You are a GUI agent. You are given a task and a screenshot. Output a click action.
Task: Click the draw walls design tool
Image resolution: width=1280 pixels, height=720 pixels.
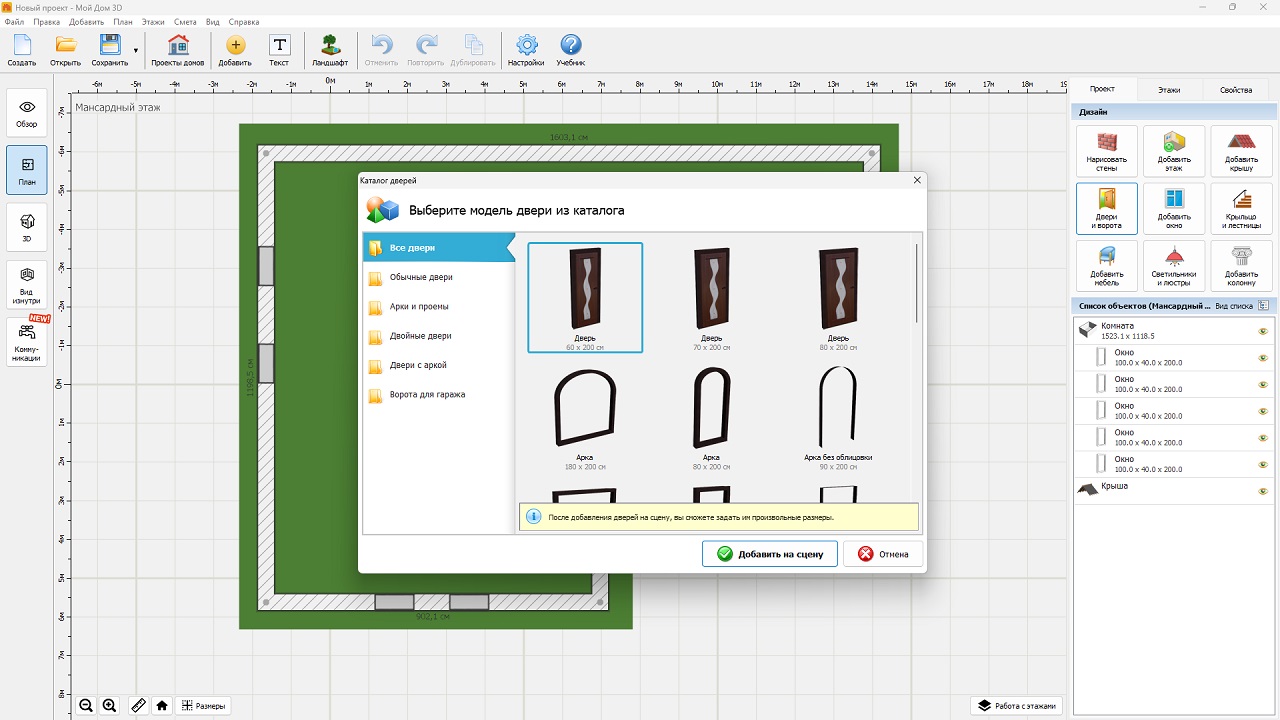pyautogui.click(x=1107, y=151)
